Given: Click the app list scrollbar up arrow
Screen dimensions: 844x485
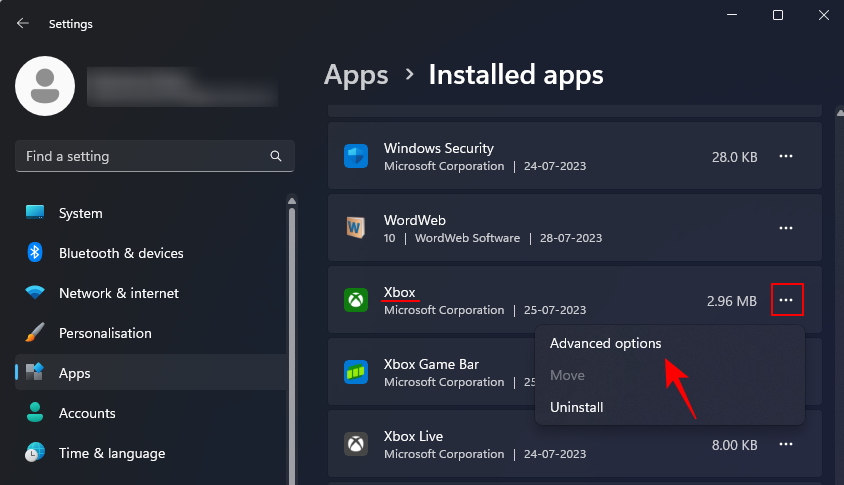Looking at the screenshot, I should click(x=840, y=113).
